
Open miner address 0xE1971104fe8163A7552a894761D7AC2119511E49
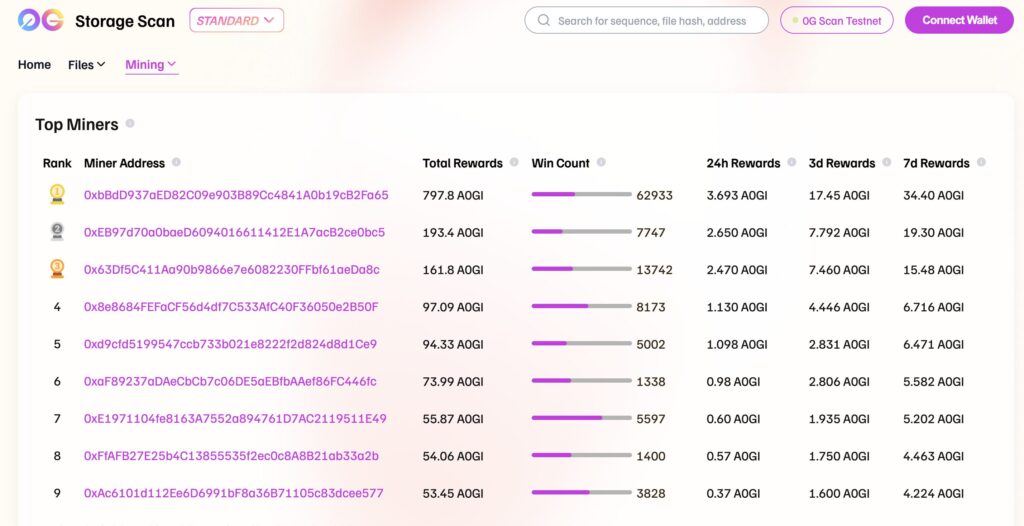pyautogui.click(x=235, y=419)
